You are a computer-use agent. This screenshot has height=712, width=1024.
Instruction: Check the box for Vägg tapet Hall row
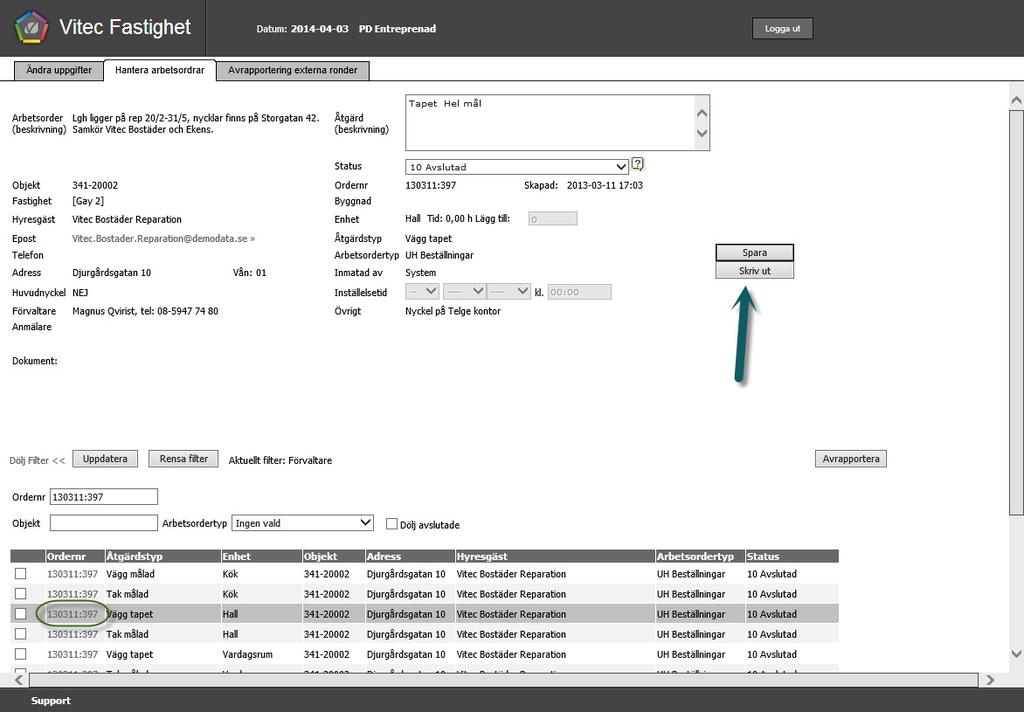(x=21, y=614)
